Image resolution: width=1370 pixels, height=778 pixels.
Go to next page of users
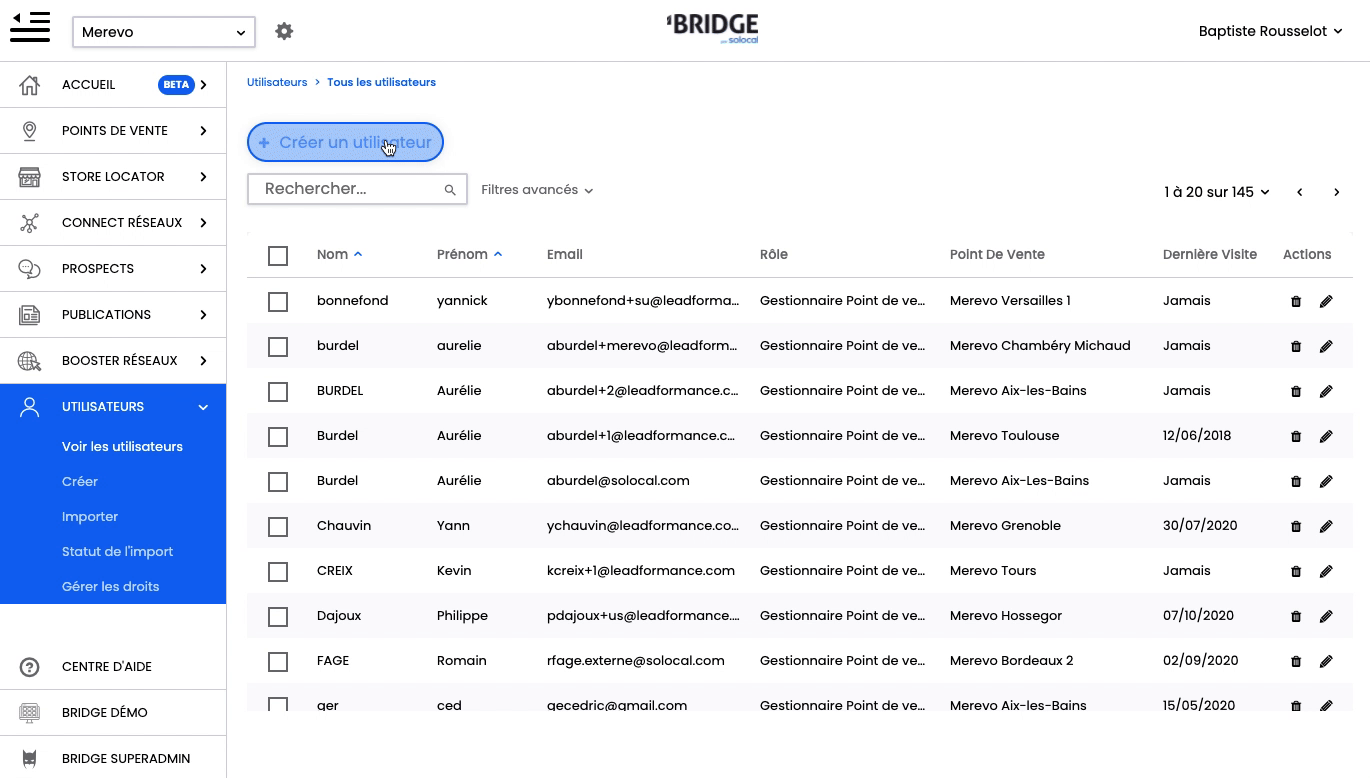point(1336,192)
